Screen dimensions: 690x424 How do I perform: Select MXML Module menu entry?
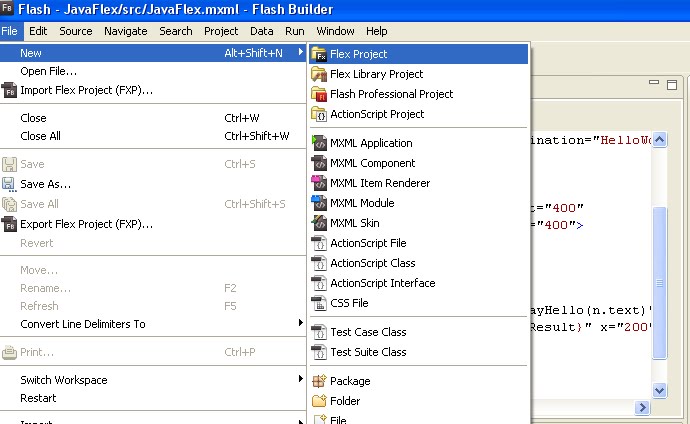point(418,203)
